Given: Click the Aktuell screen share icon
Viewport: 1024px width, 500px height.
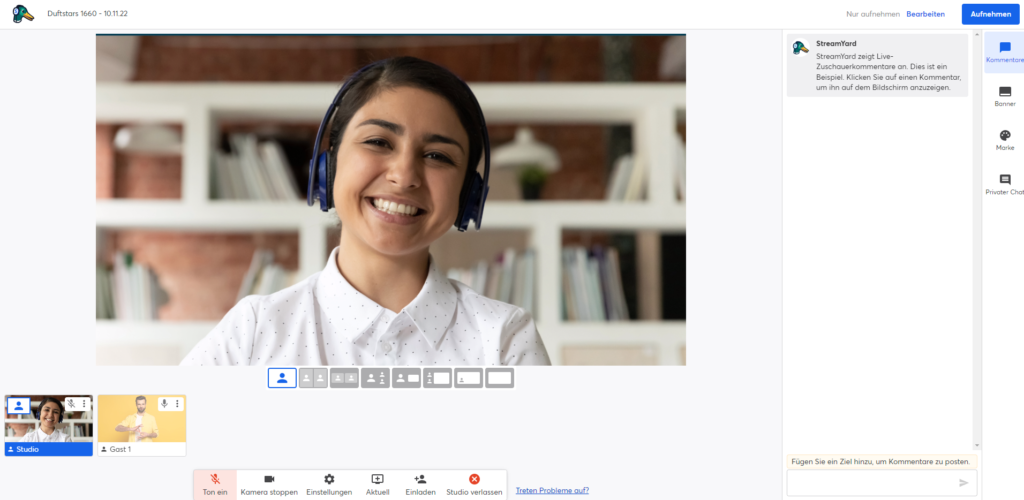Looking at the screenshot, I should tap(377, 484).
